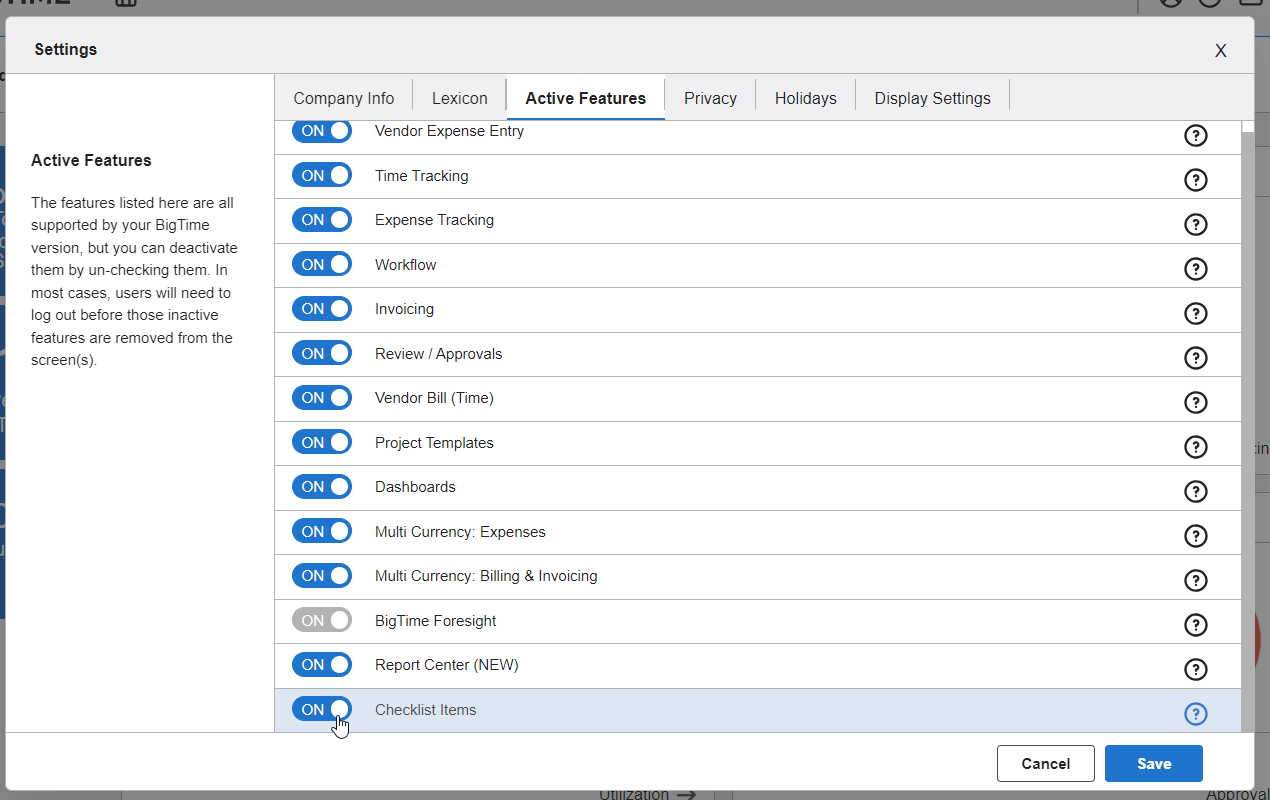The image size is (1270, 800).
Task: Switch to the Privacy tab
Action: click(710, 97)
